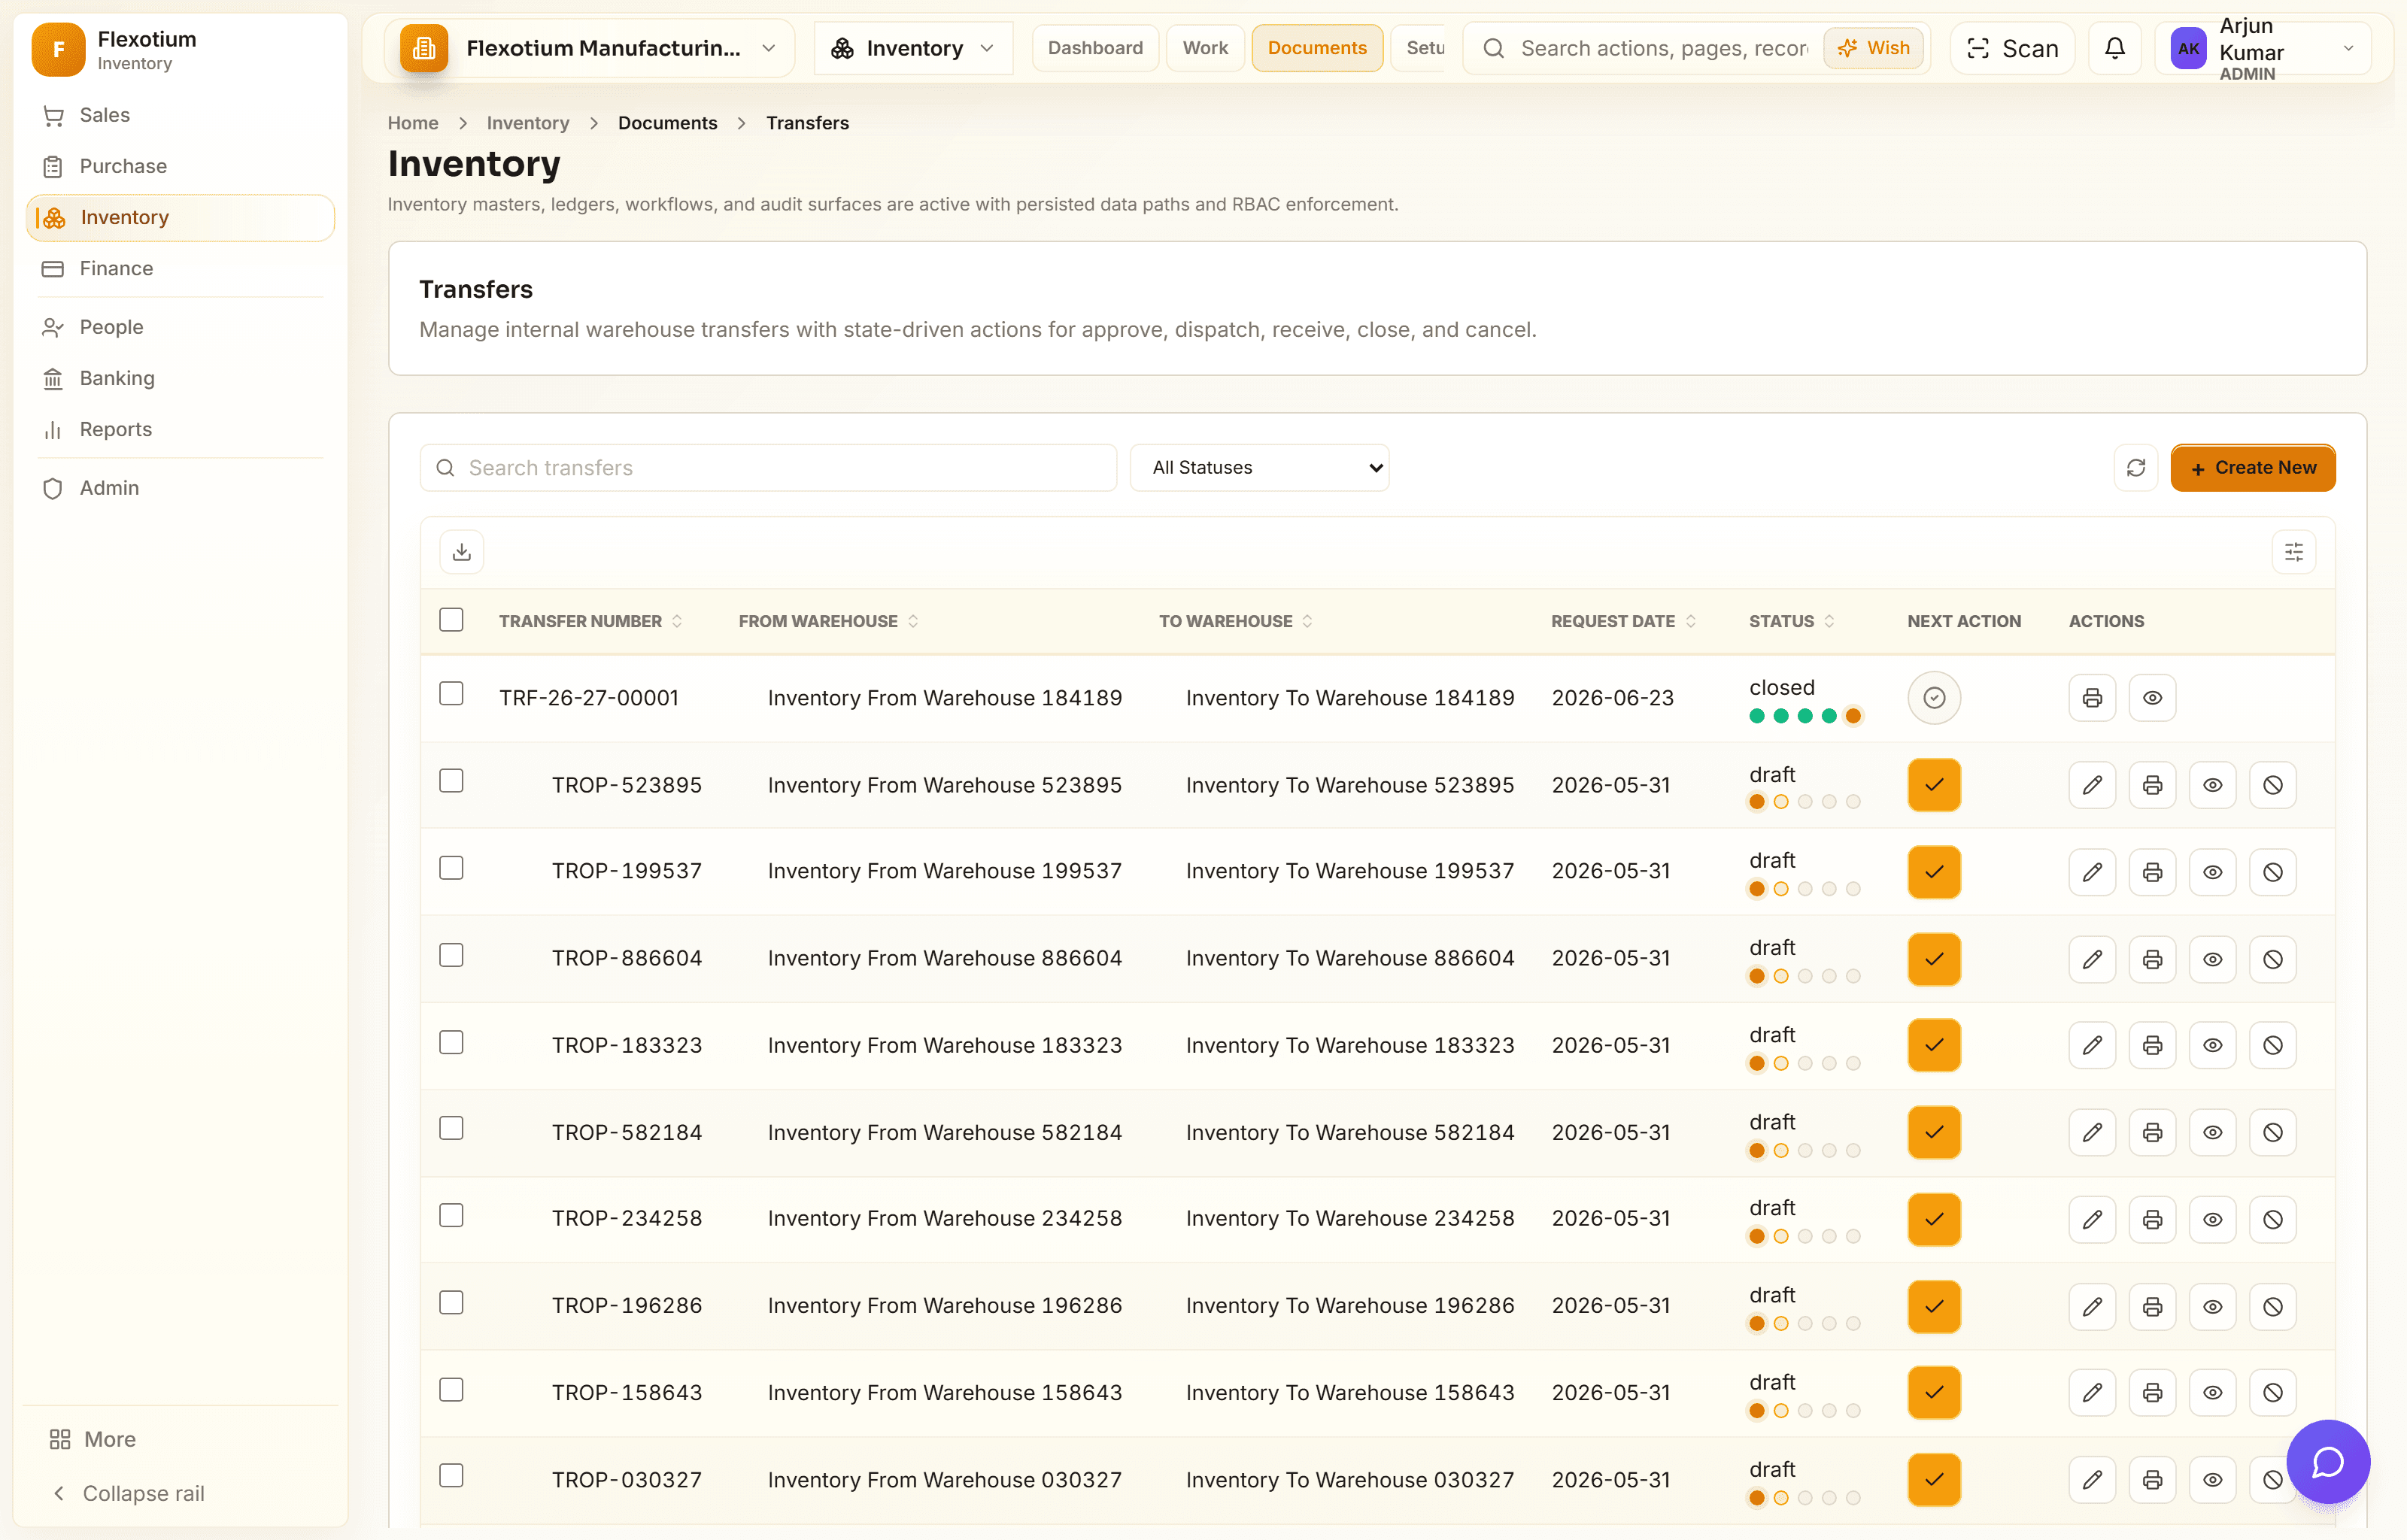The width and height of the screenshot is (2407, 1540).
Task: Print transfer TROP-199537
Action: (x=2152, y=872)
